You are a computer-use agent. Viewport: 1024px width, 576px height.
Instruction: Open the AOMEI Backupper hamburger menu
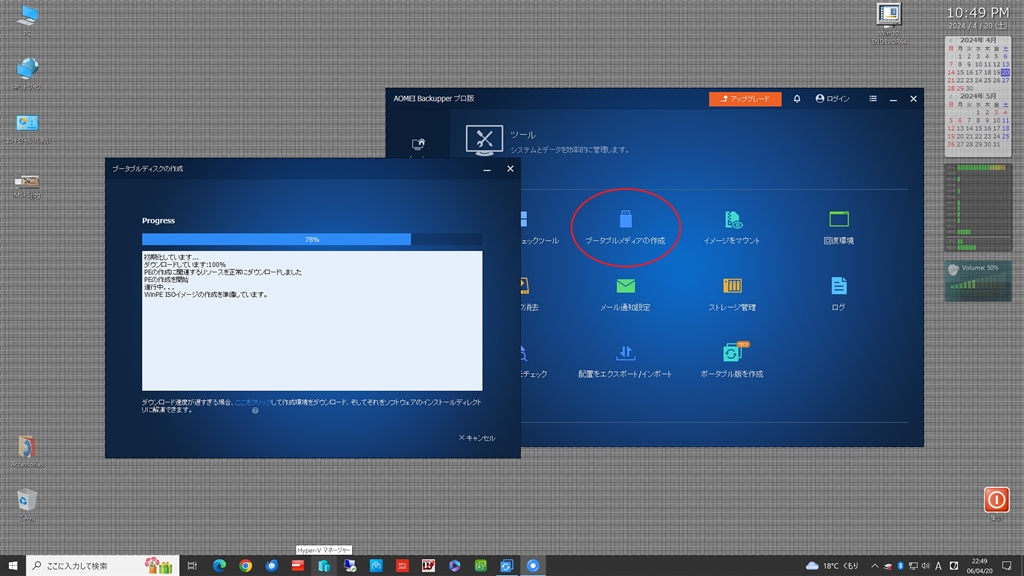(x=872, y=99)
